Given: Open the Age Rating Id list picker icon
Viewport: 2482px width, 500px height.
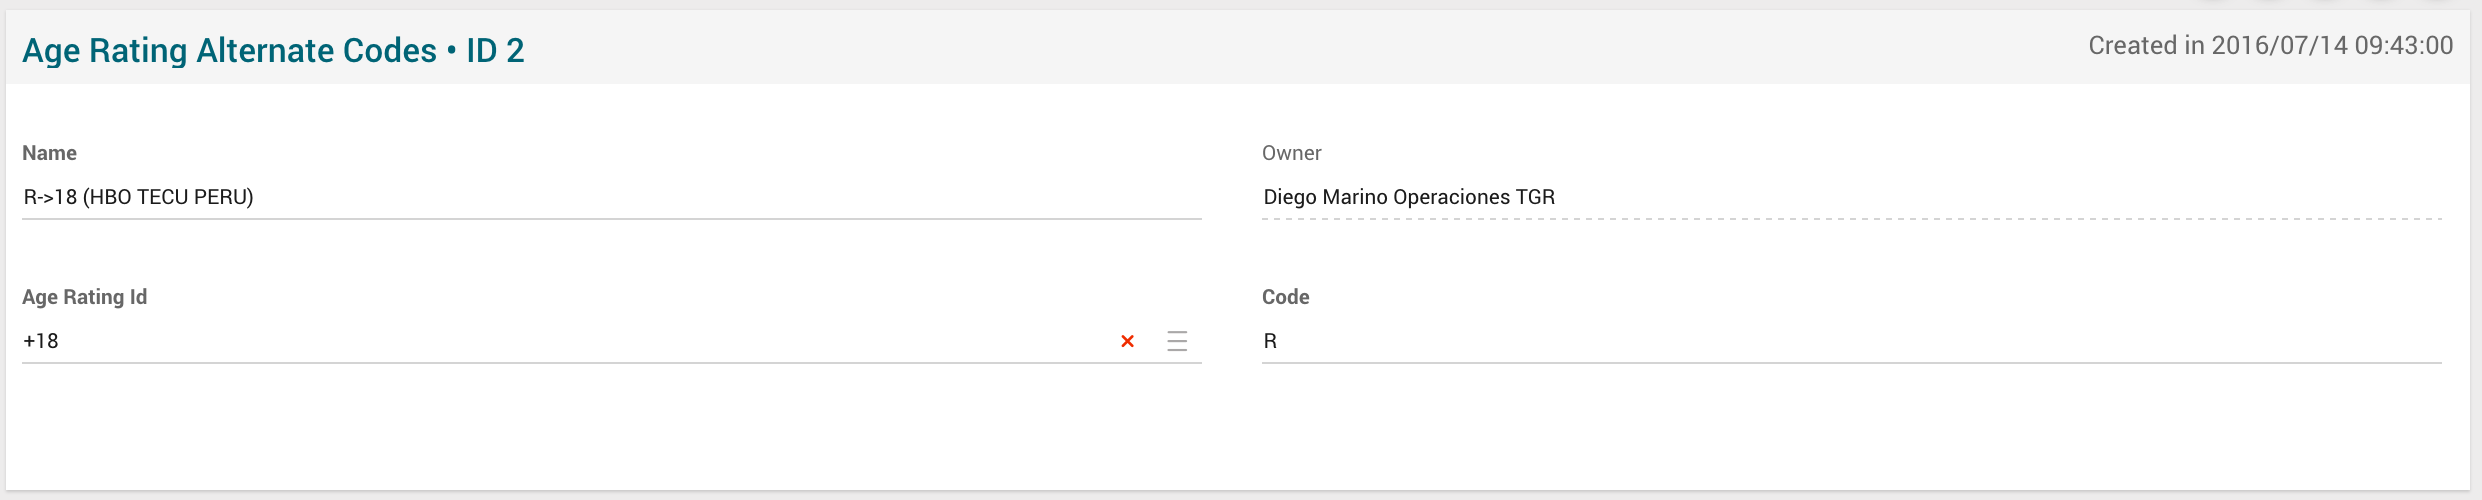Looking at the screenshot, I should click(x=1177, y=341).
